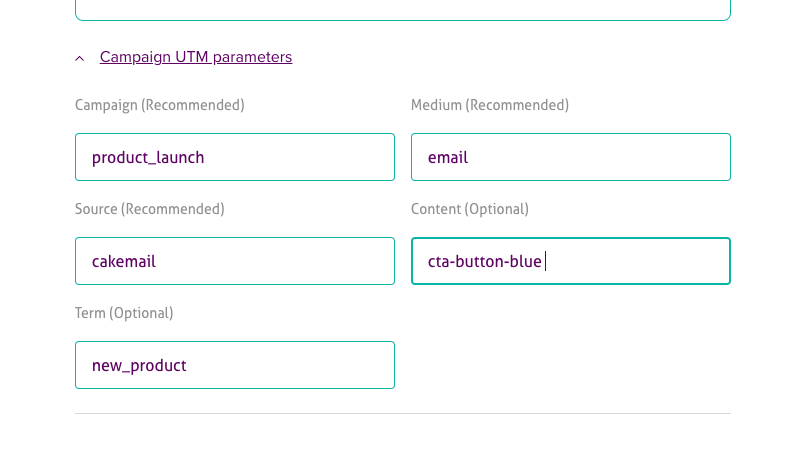Click the Term (Optional) label
Screen dimensions: 812x453
(x=124, y=313)
